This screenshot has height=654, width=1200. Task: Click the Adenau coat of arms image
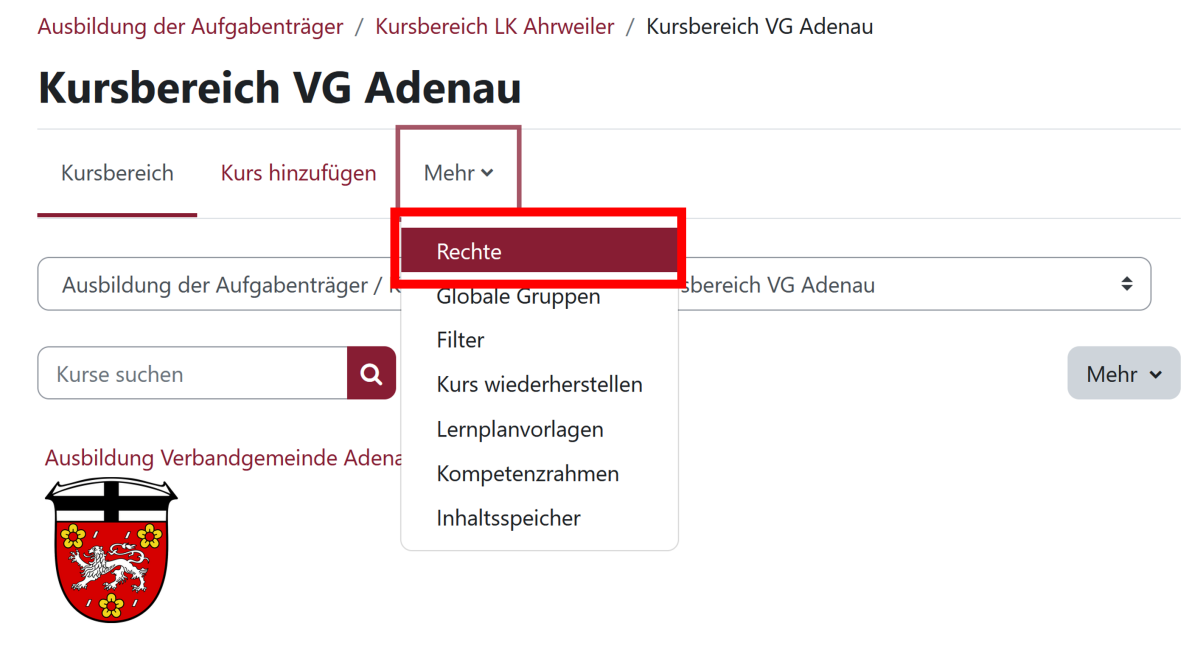click(x=111, y=550)
